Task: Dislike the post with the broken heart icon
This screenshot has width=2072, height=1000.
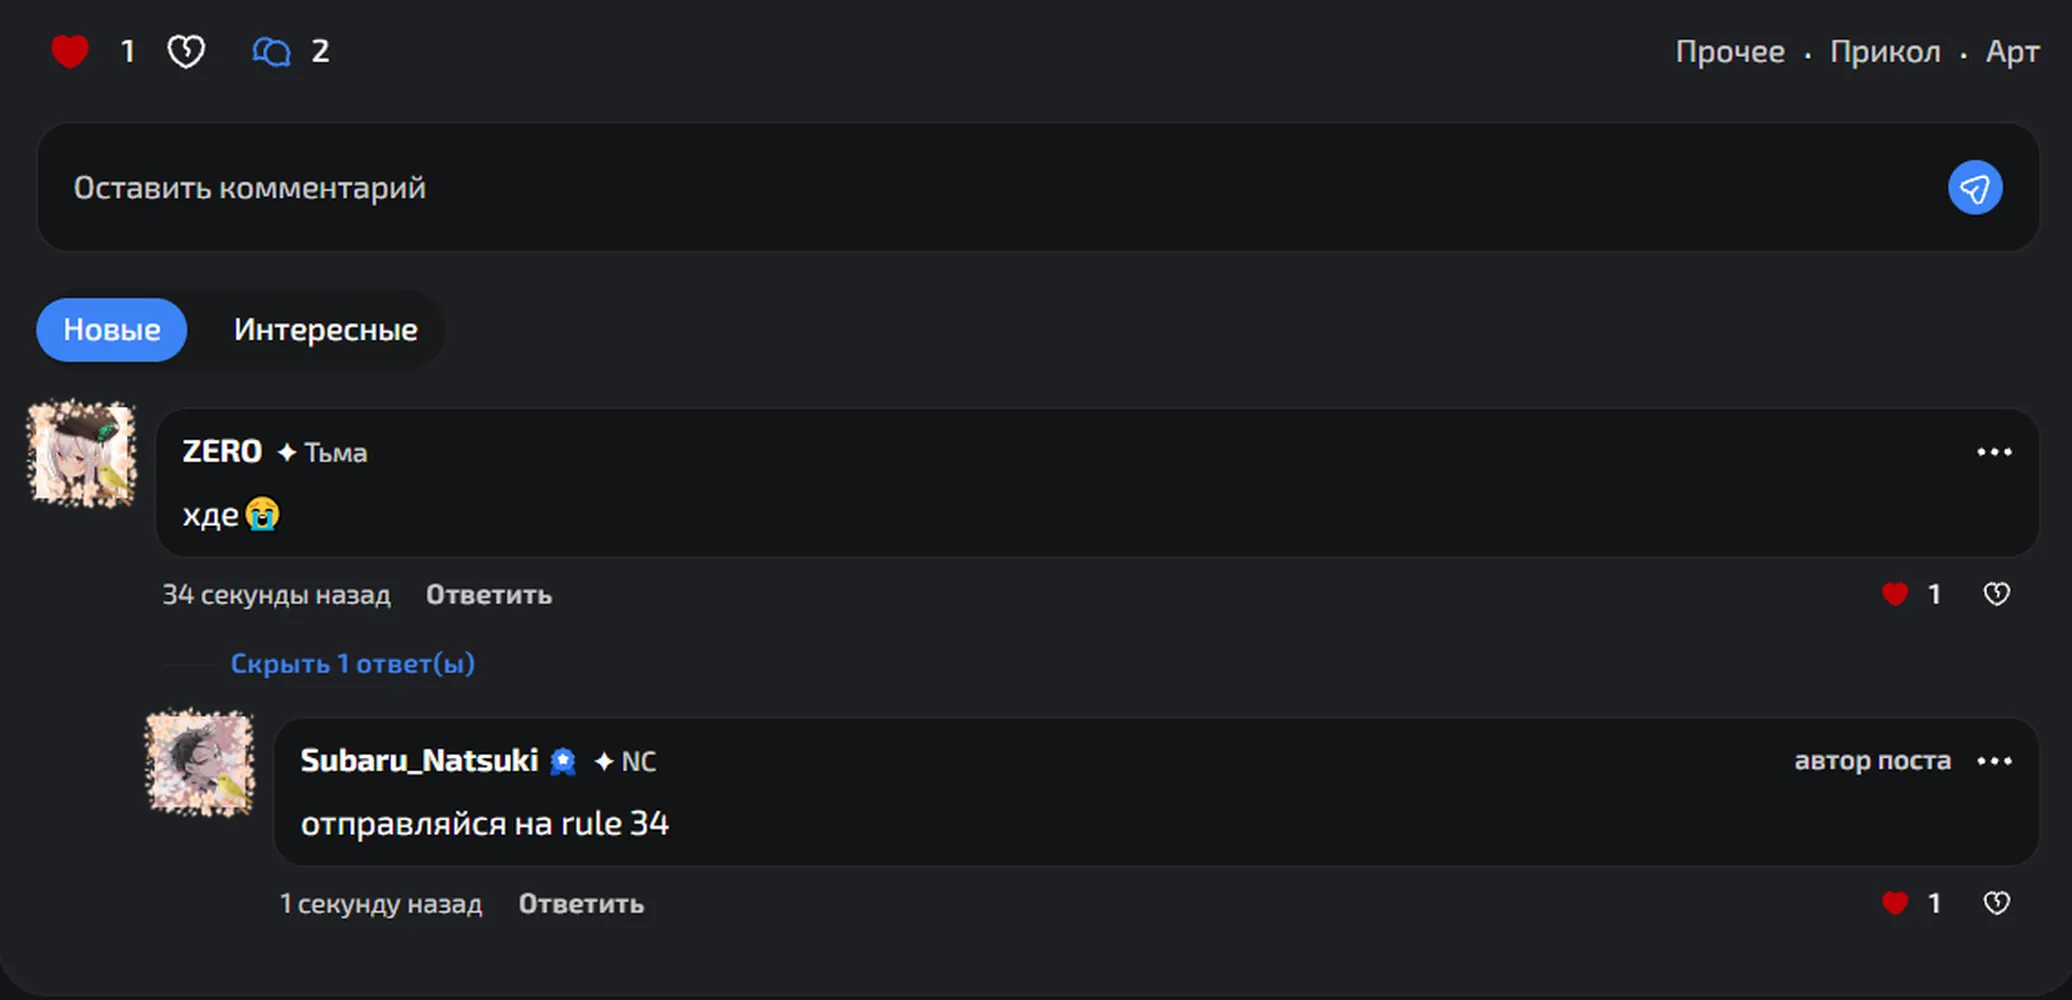Action: pyautogui.click(x=186, y=51)
